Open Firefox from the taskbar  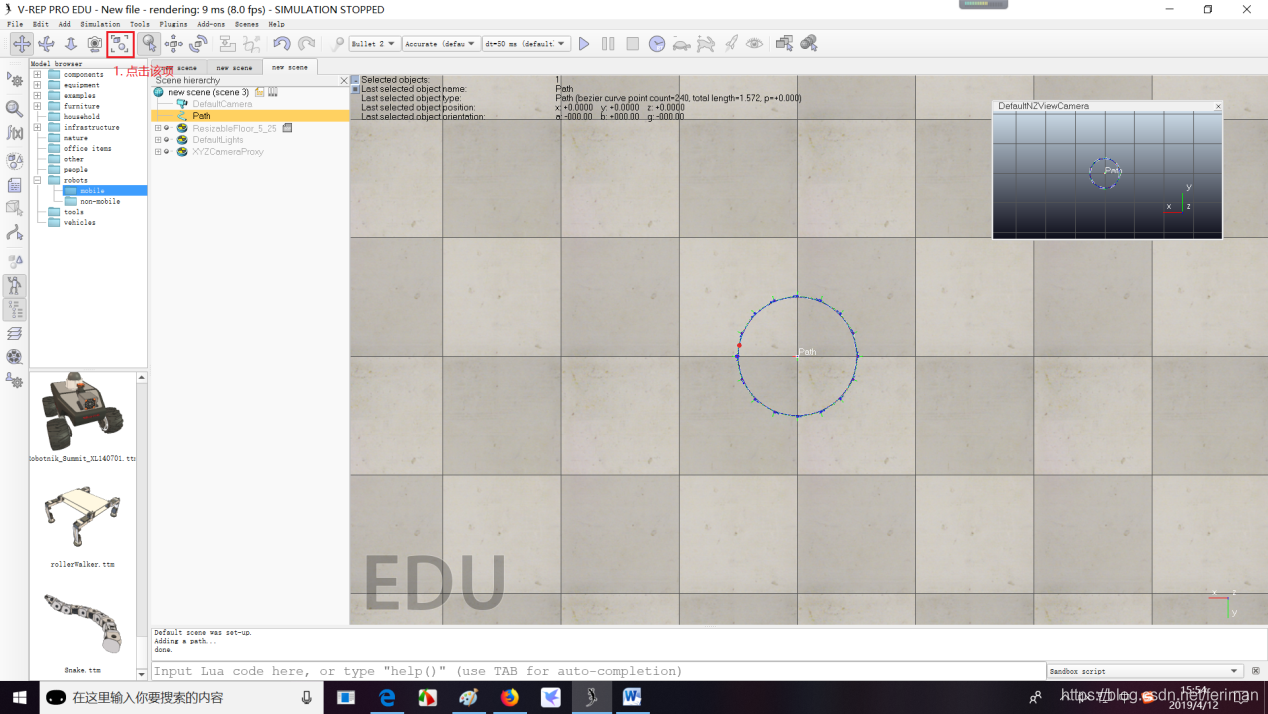tap(510, 697)
